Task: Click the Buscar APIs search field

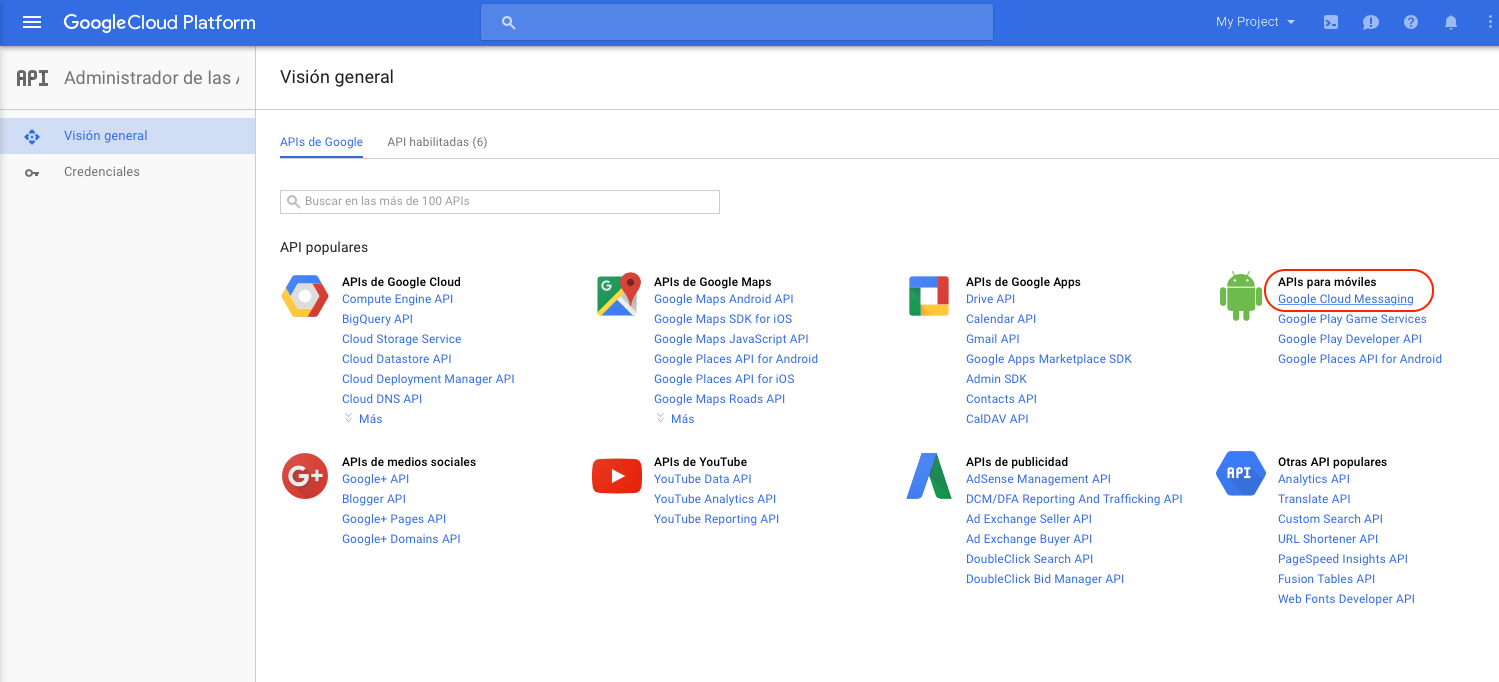Action: pyautogui.click(x=499, y=201)
